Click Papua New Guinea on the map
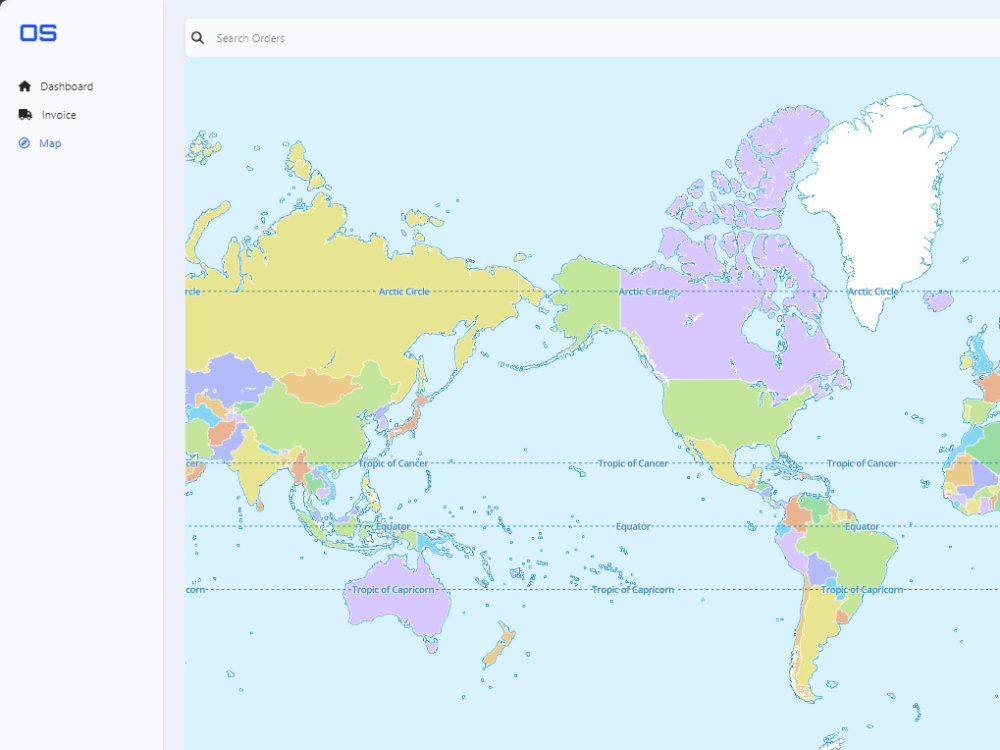1000x750 pixels. (x=430, y=544)
